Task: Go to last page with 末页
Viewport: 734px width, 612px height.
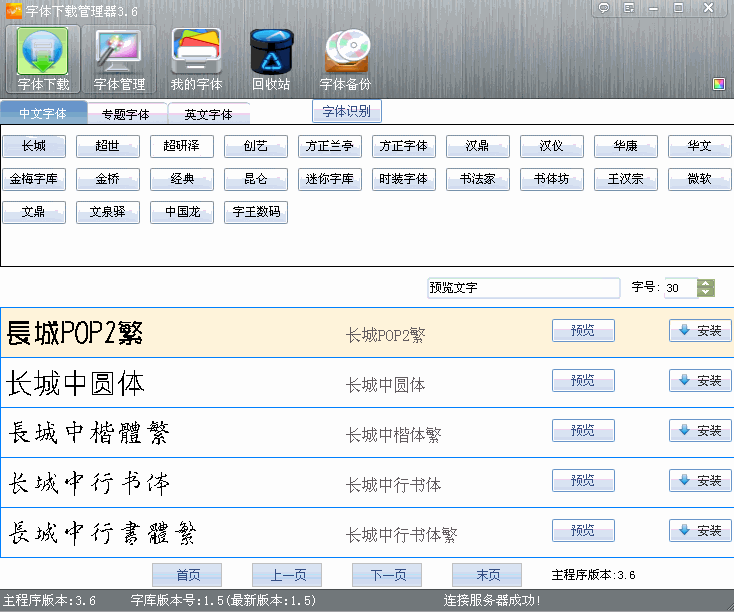Action: (x=487, y=575)
